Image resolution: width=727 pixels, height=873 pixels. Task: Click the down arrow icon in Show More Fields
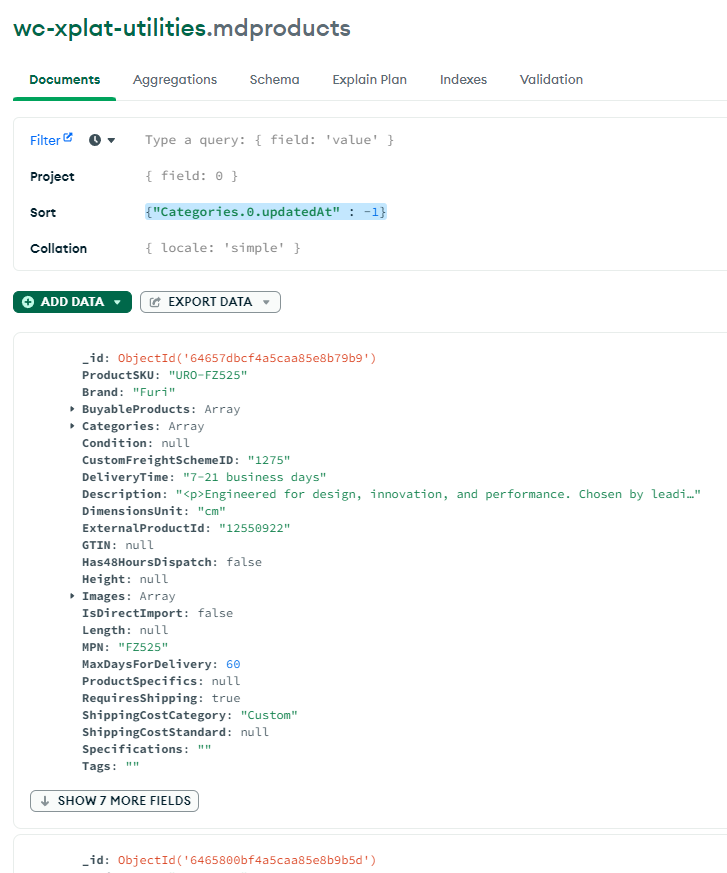(x=45, y=801)
